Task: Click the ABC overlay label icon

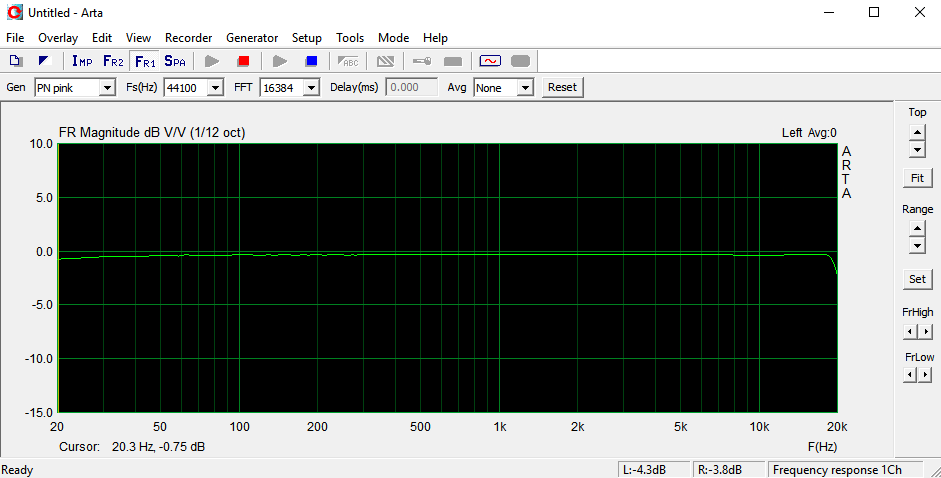Action: pos(348,61)
